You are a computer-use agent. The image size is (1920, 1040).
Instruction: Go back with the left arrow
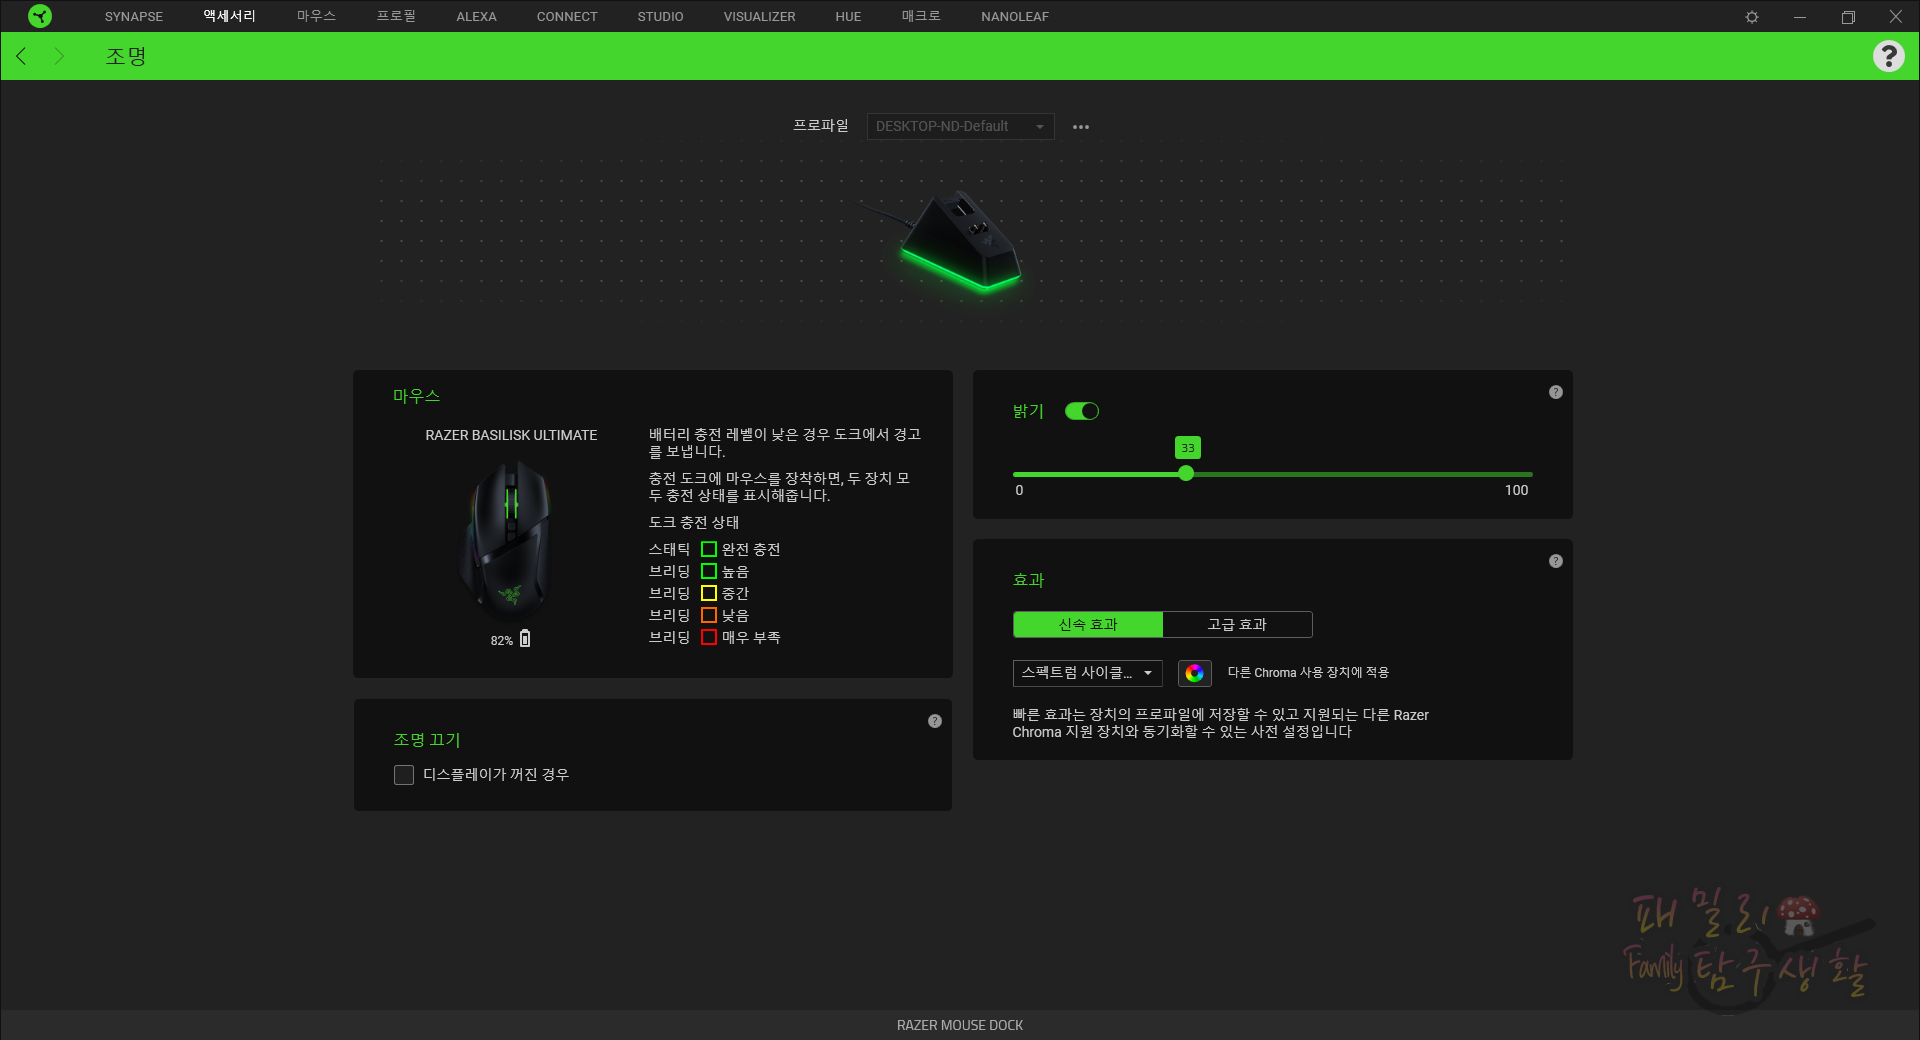coord(21,56)
